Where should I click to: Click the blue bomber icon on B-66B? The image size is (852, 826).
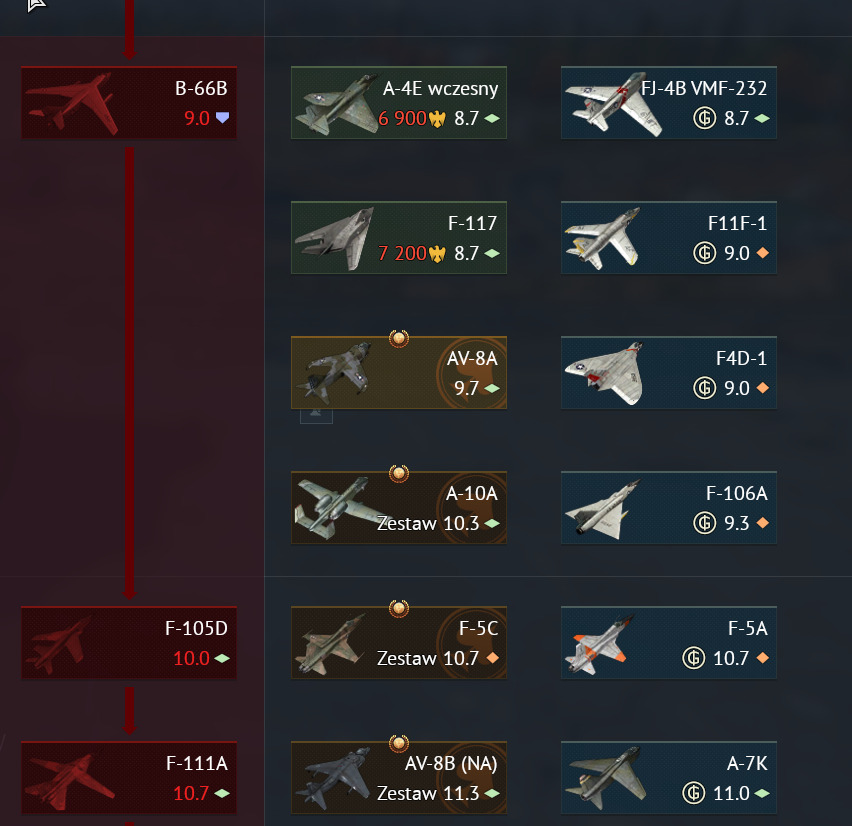pyautogui.click(x=222, y=117)
